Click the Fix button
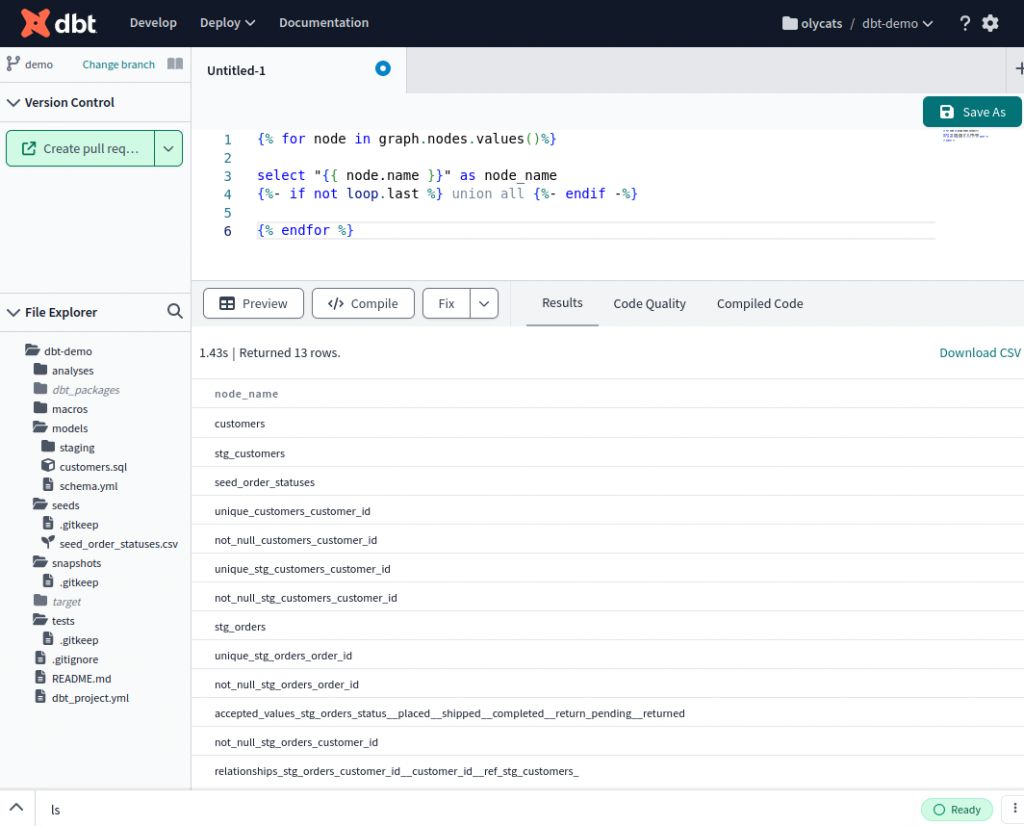Screen dimensions: 1024x826 [446, 304]
